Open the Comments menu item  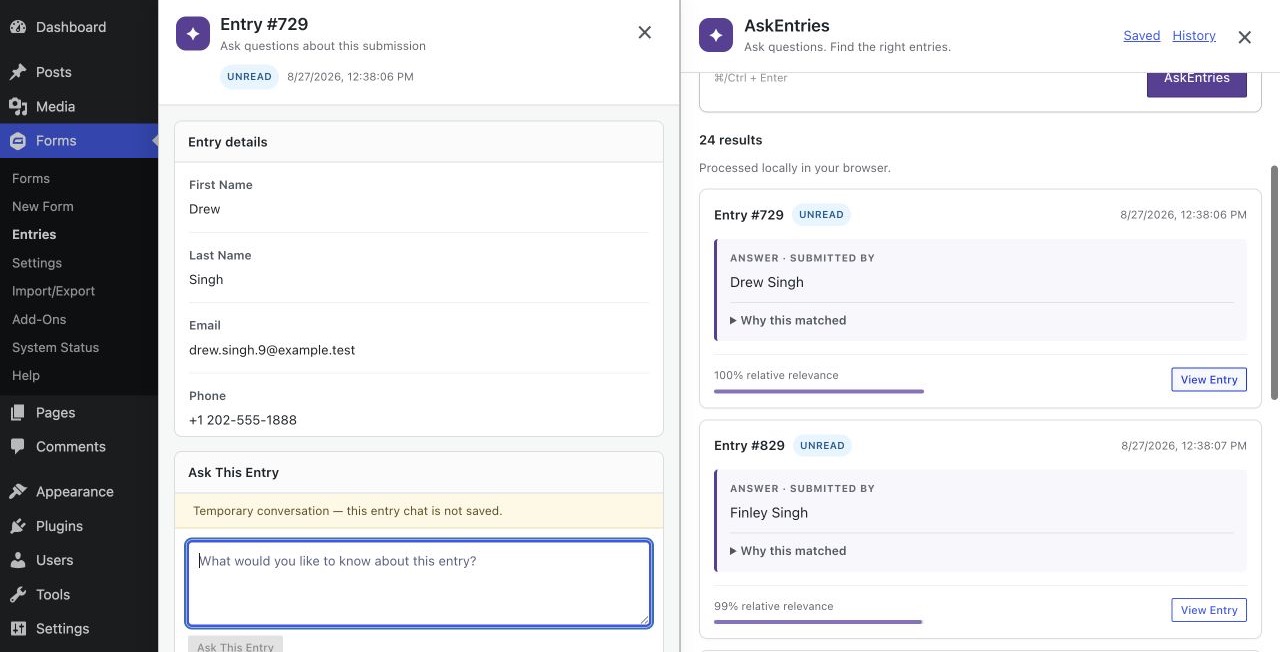pyautogui.click(x=79, y=446)
